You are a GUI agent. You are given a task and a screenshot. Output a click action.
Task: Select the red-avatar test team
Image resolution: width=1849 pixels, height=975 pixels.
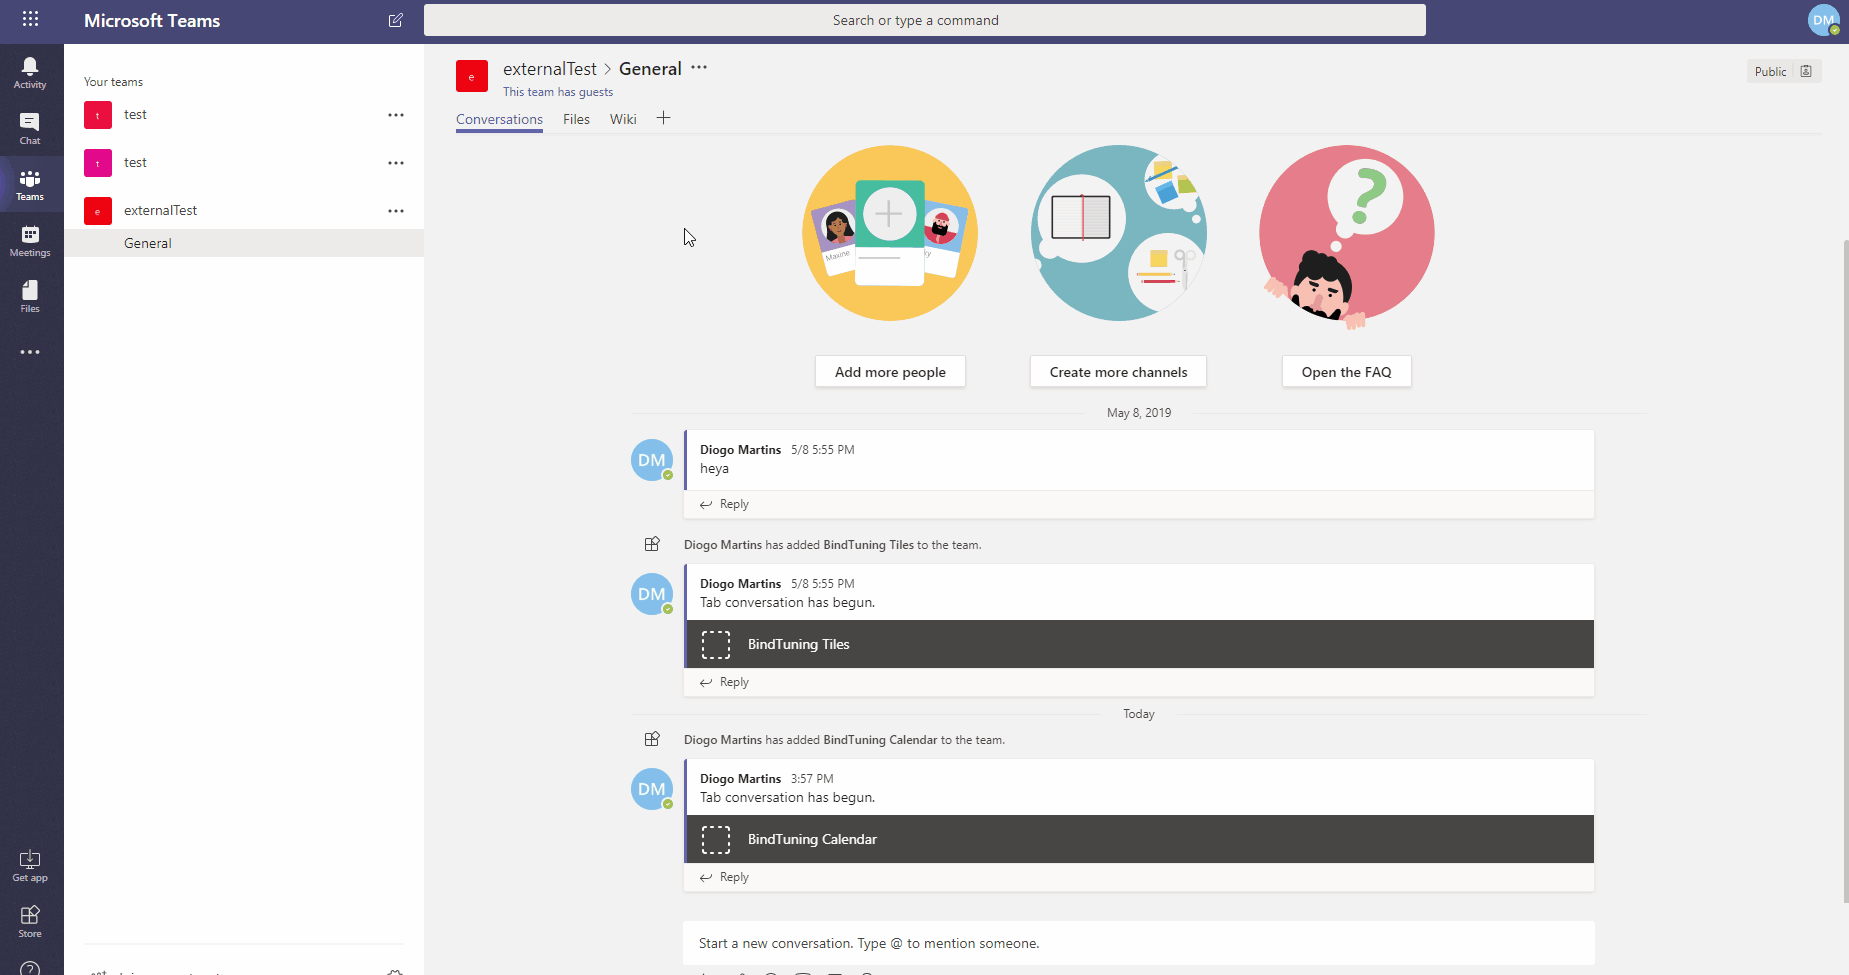coord(244,115)
